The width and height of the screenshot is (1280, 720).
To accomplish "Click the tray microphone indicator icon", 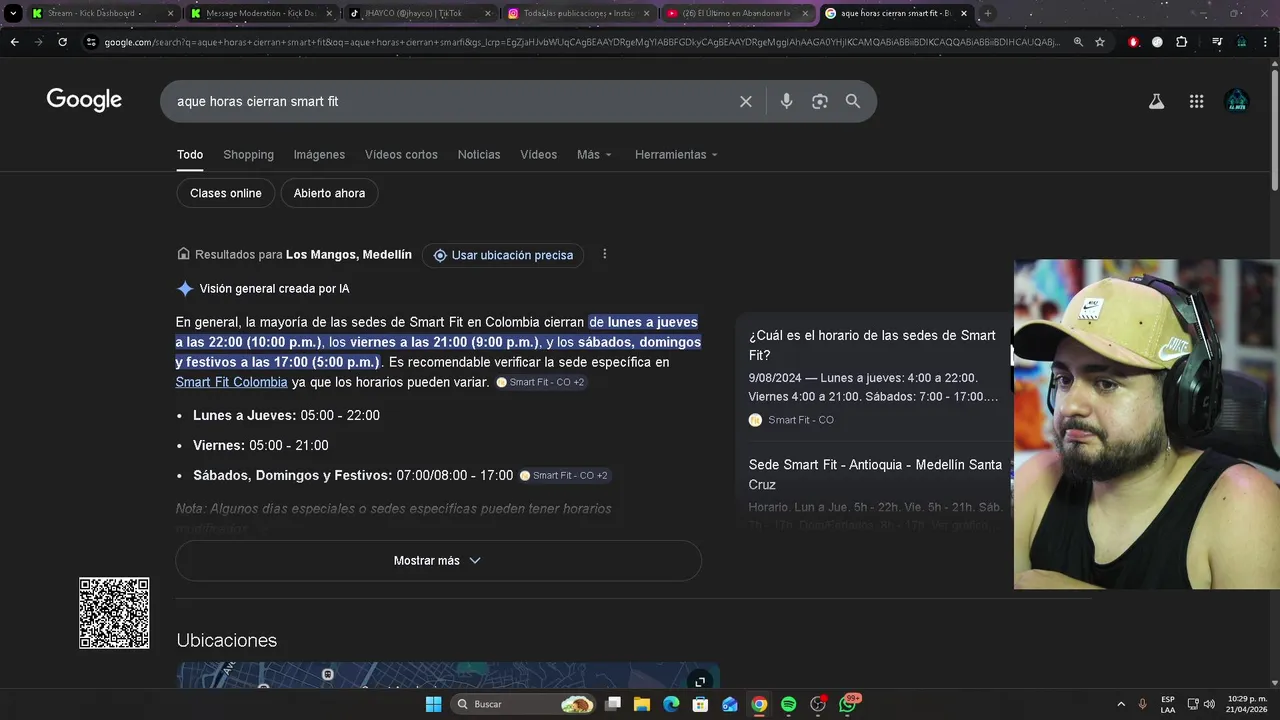I will 1142,704.
